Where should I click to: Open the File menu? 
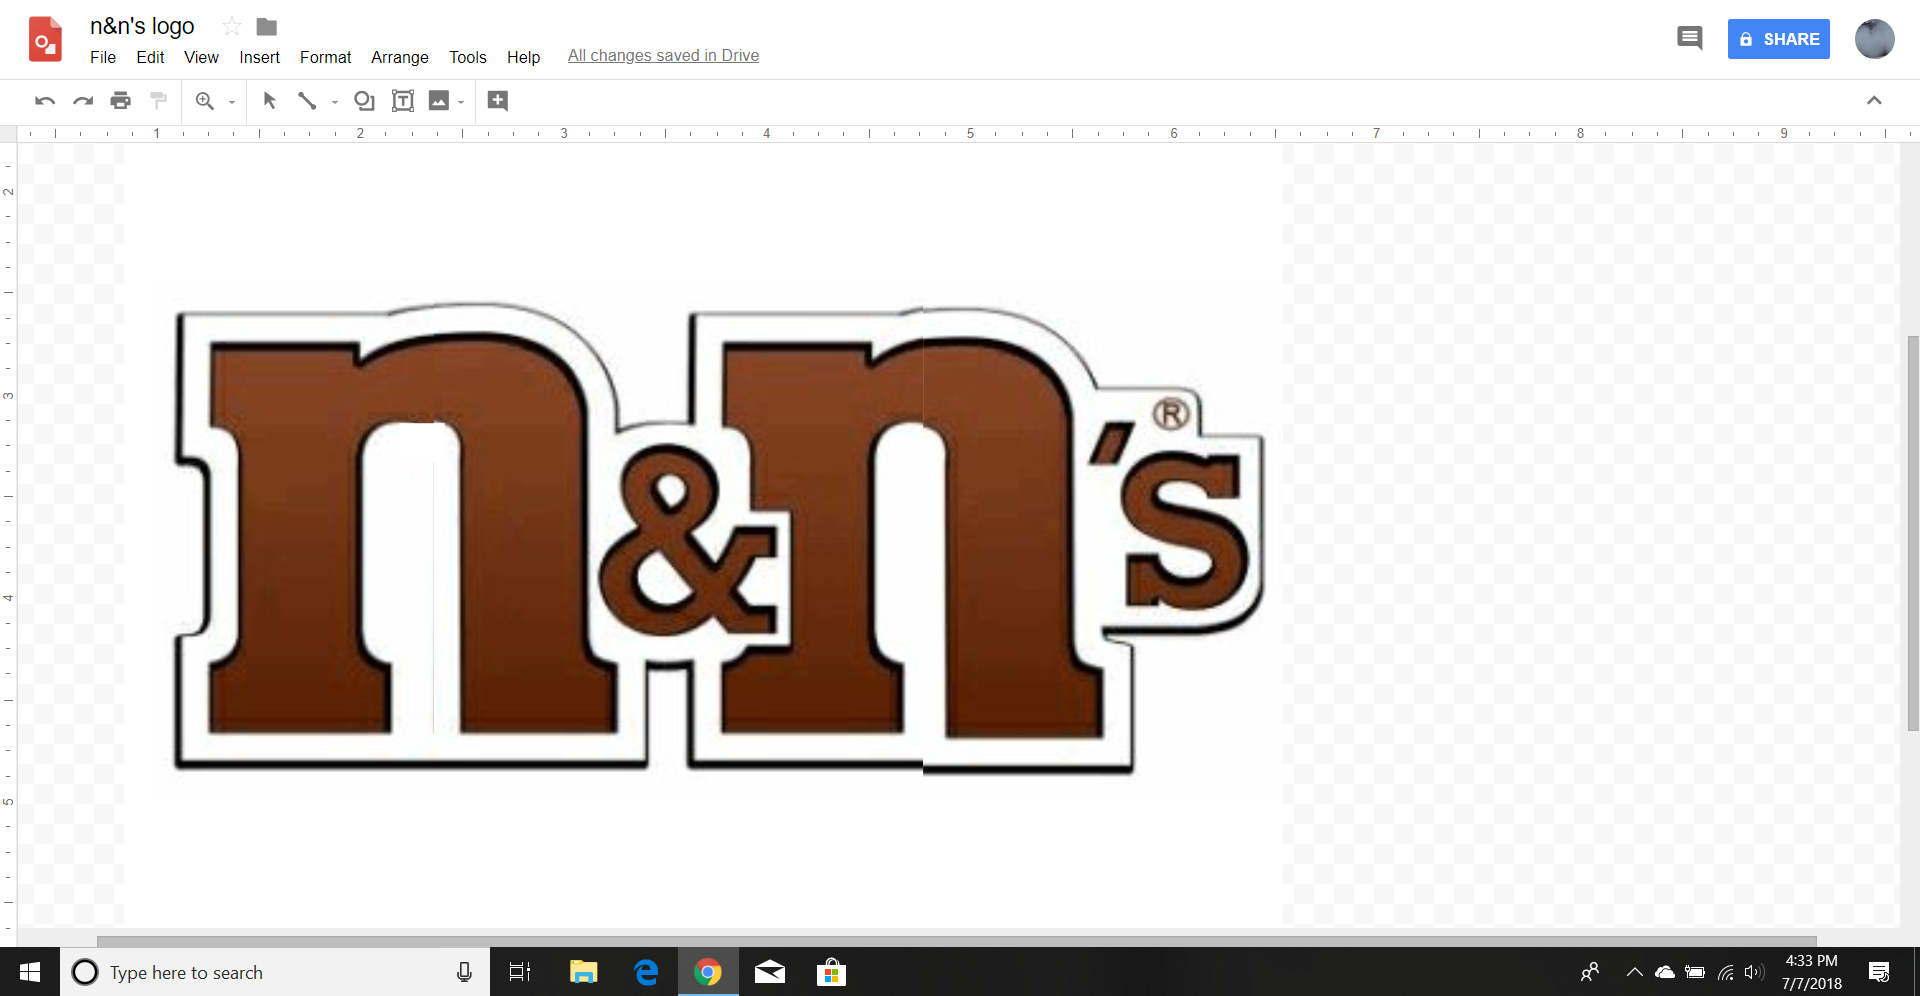(103, 57)
